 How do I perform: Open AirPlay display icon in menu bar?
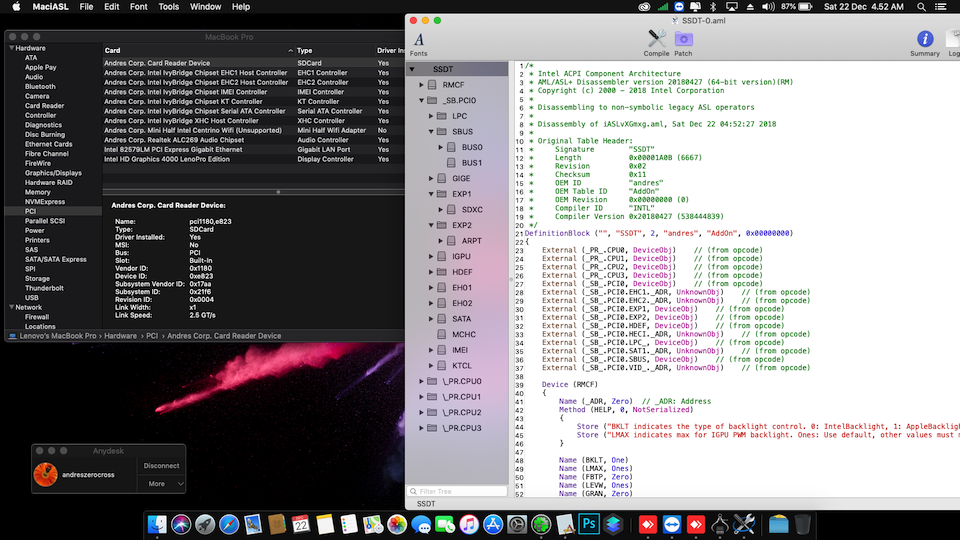(731, 7)
